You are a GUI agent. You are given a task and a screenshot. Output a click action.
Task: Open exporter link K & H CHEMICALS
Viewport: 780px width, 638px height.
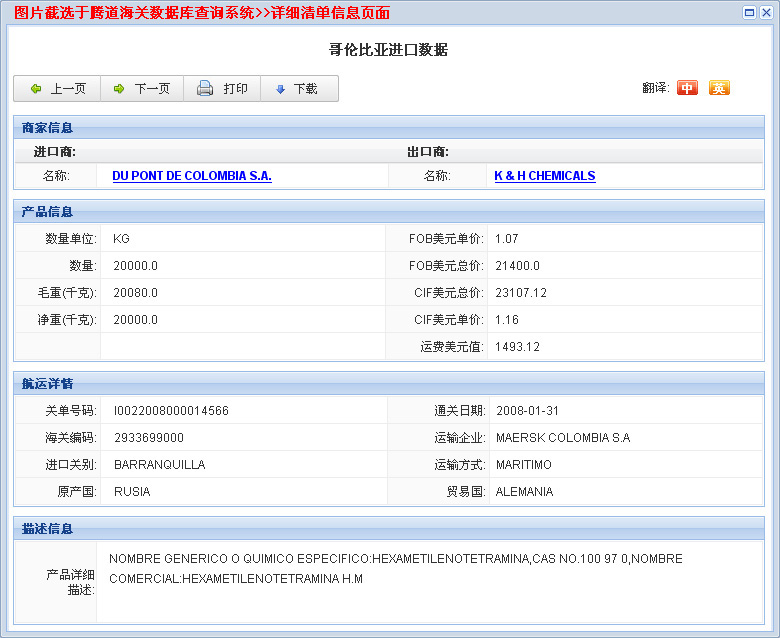[544, 176]
